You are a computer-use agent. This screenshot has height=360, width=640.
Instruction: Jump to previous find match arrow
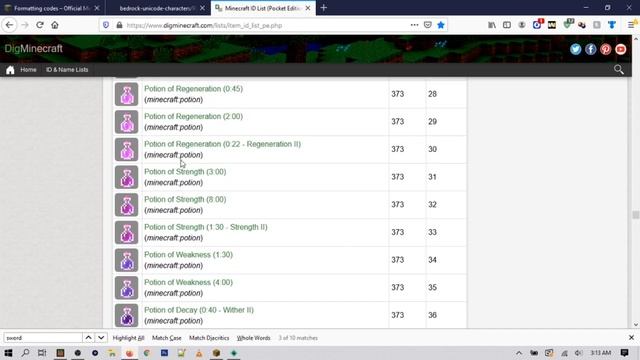point(88,338)
